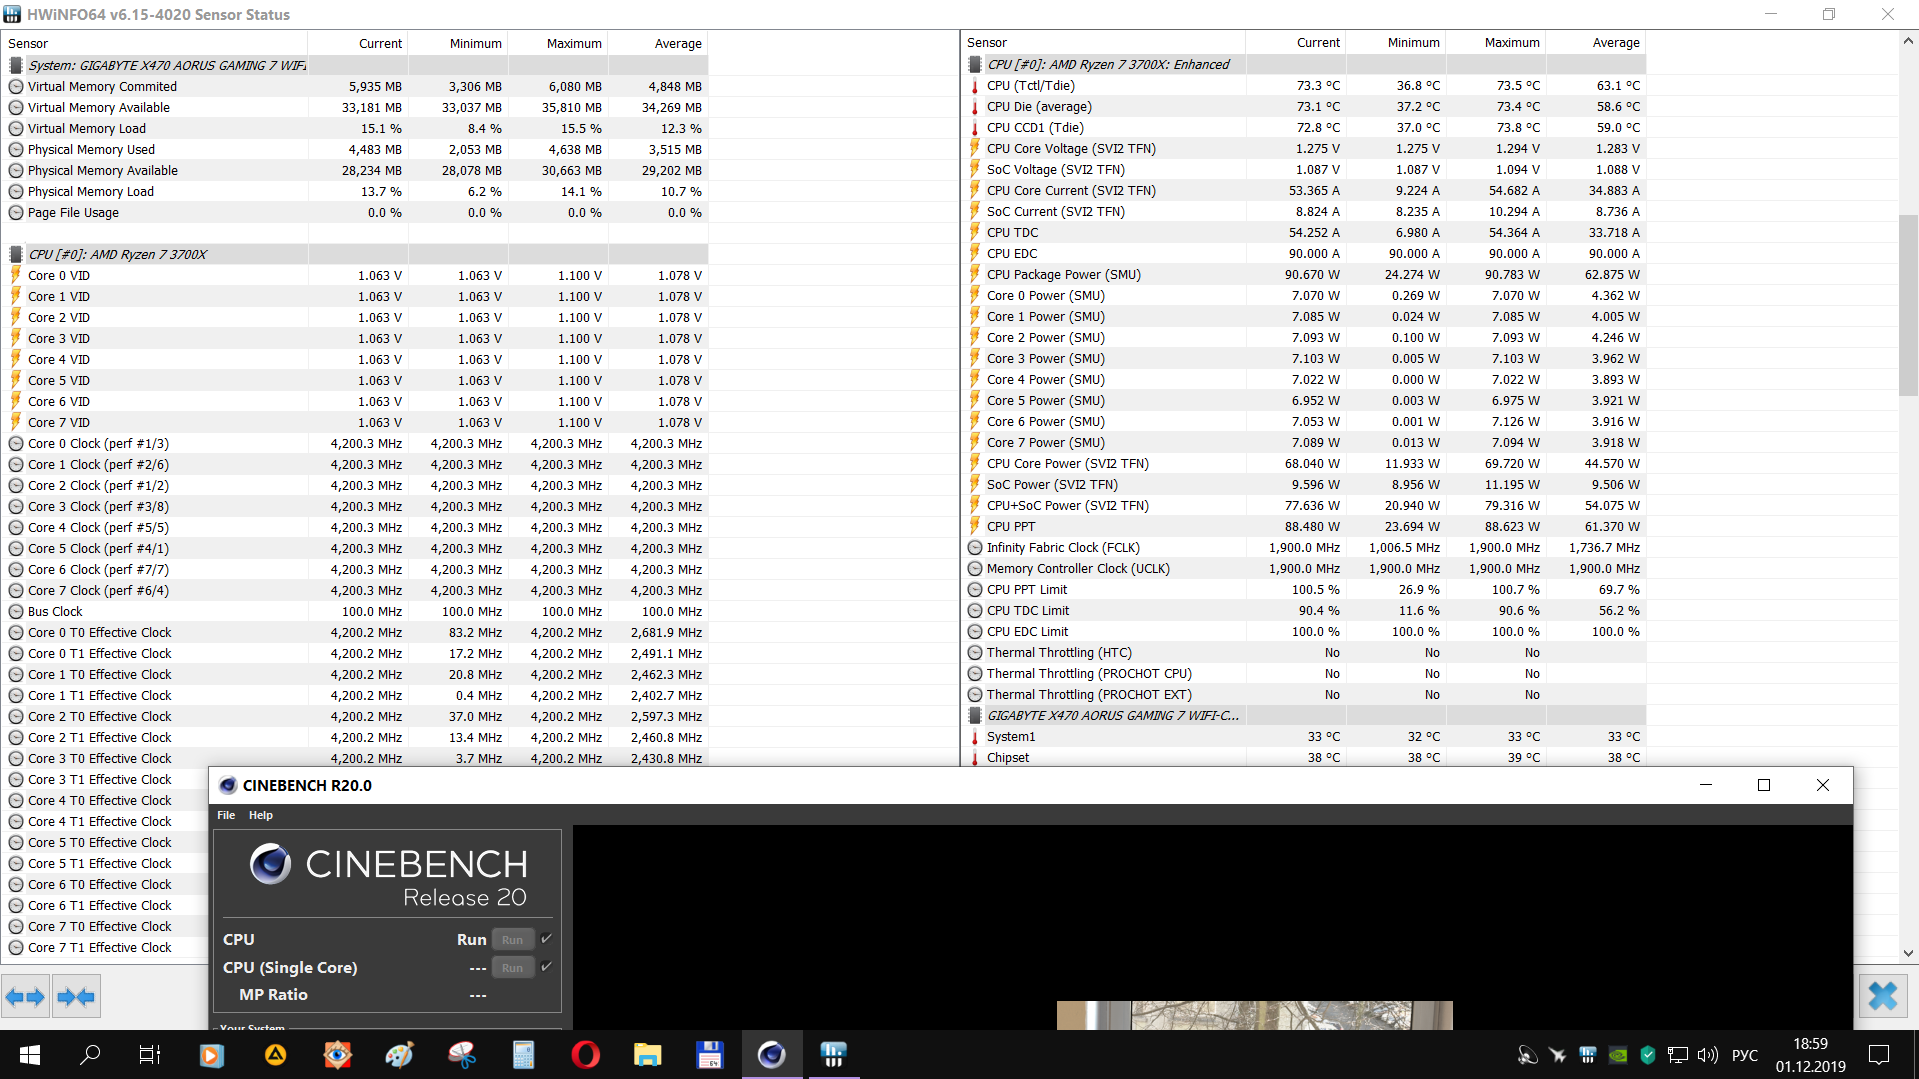Open the media player icon on the taskbar

point(212,1054)
